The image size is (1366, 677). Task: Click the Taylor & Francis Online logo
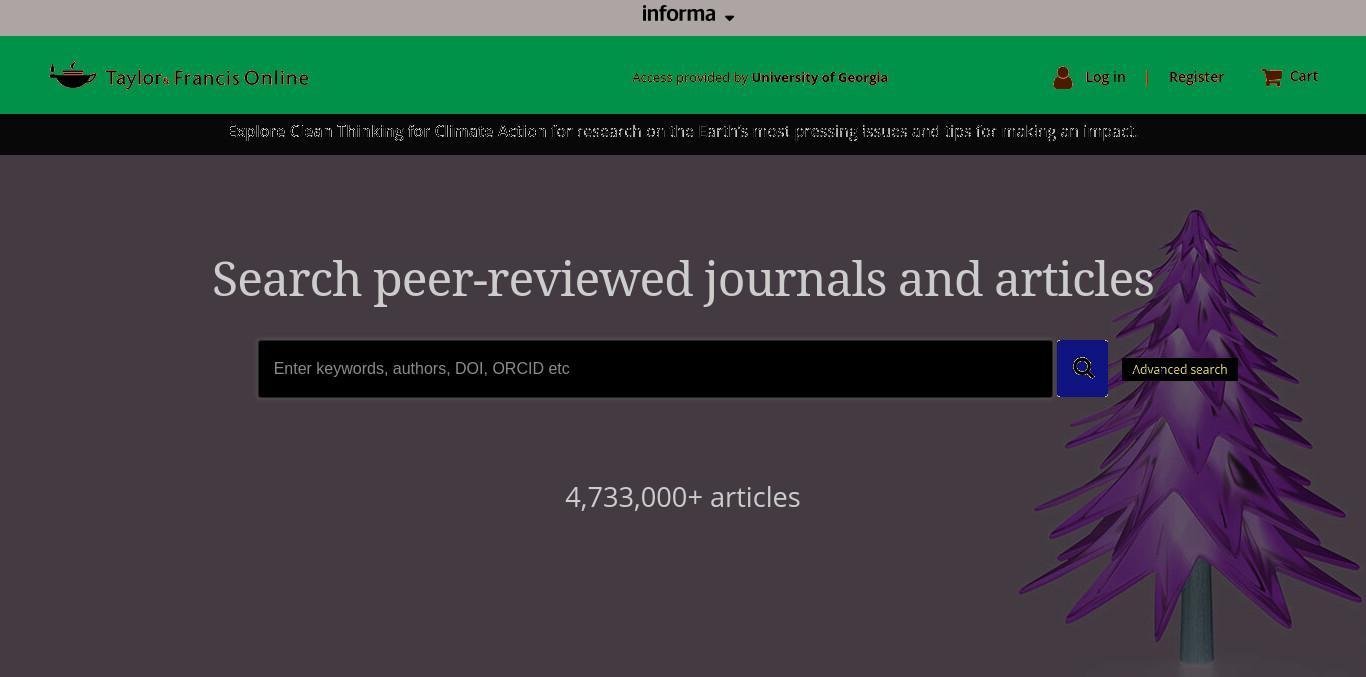179,76
